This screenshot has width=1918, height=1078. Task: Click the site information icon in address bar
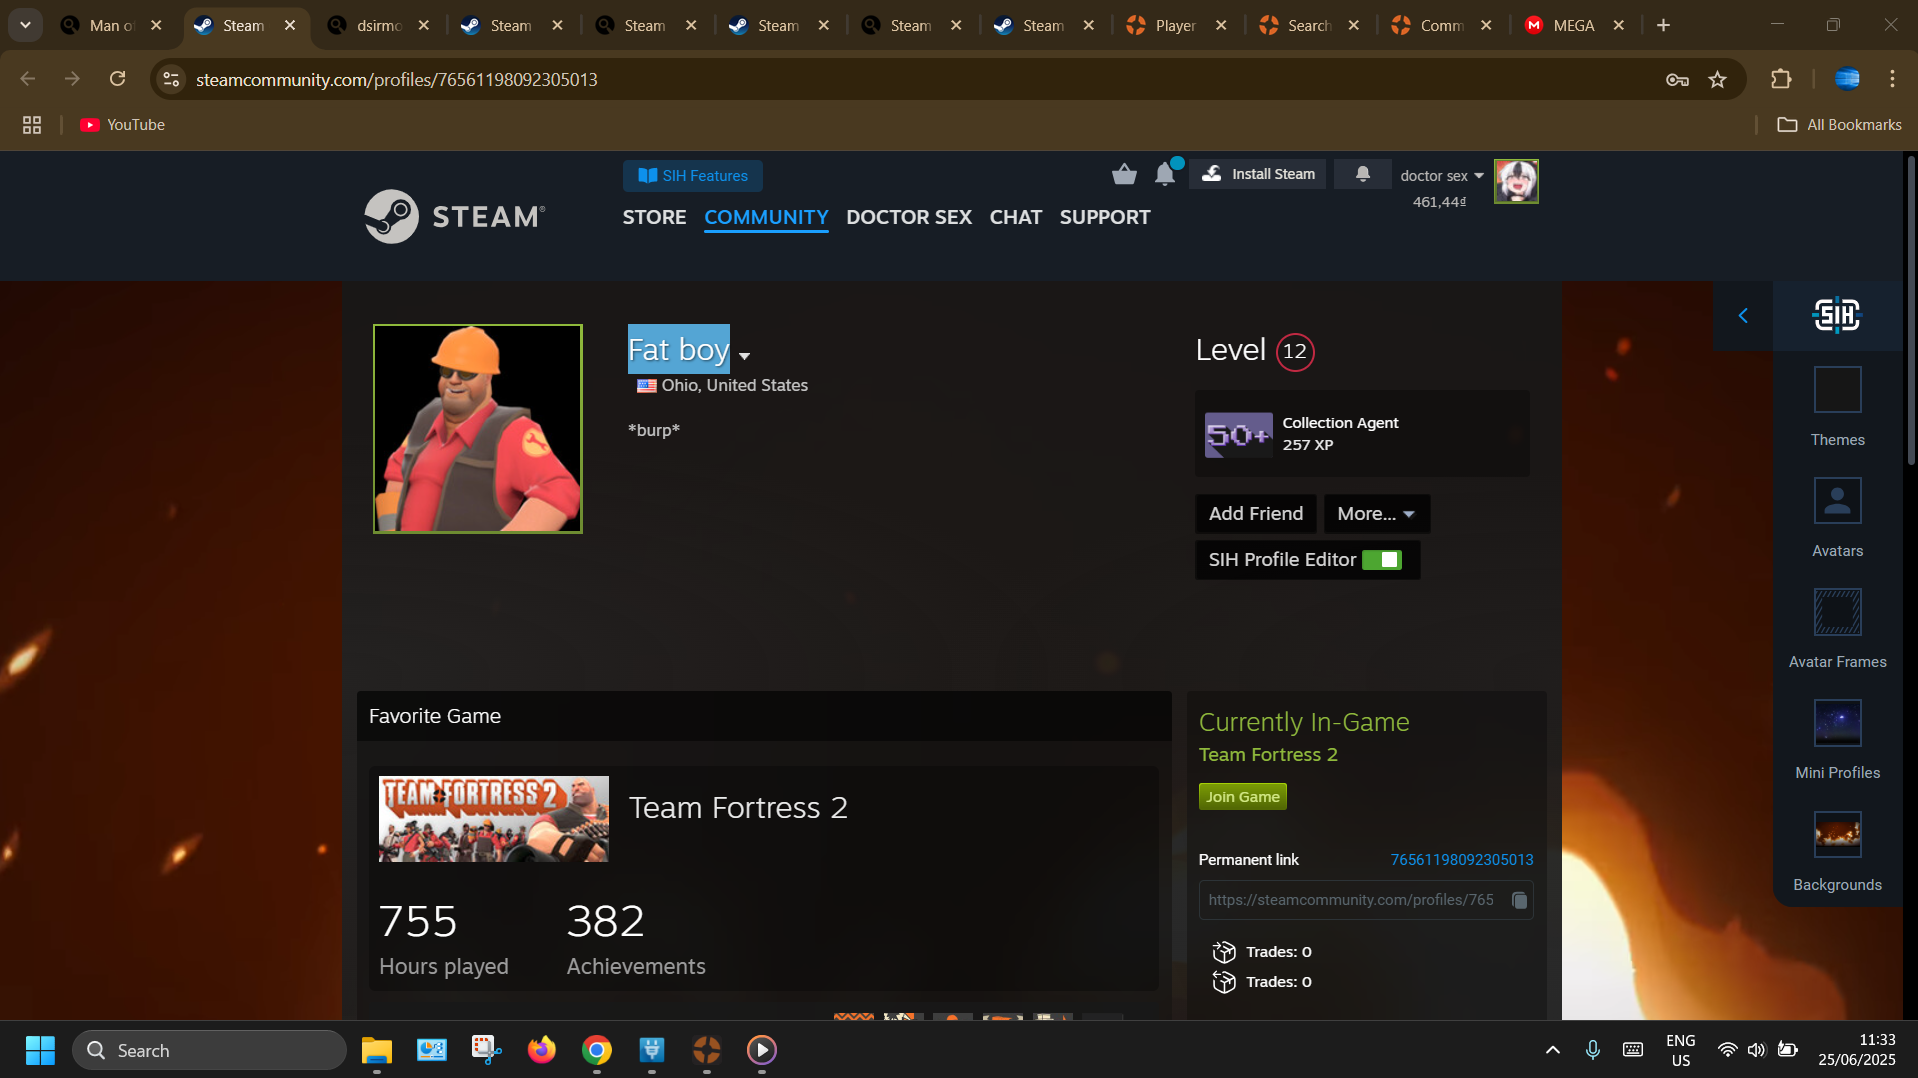[172, 79]
